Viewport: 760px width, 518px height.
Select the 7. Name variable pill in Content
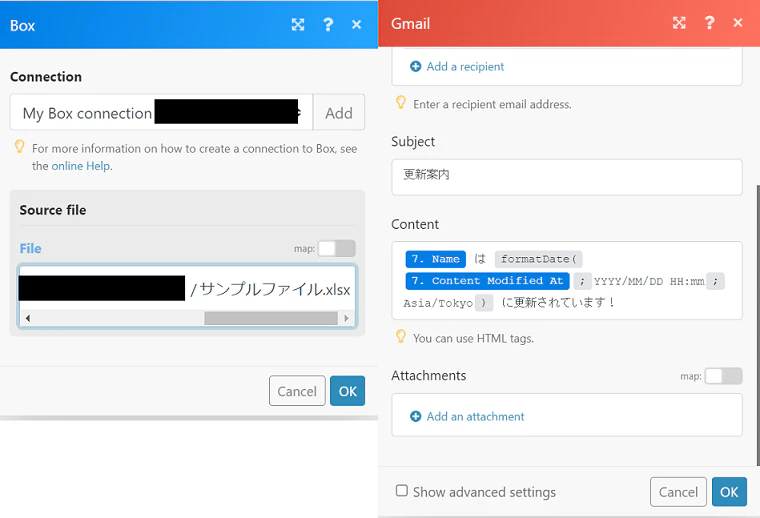point(435,259)
